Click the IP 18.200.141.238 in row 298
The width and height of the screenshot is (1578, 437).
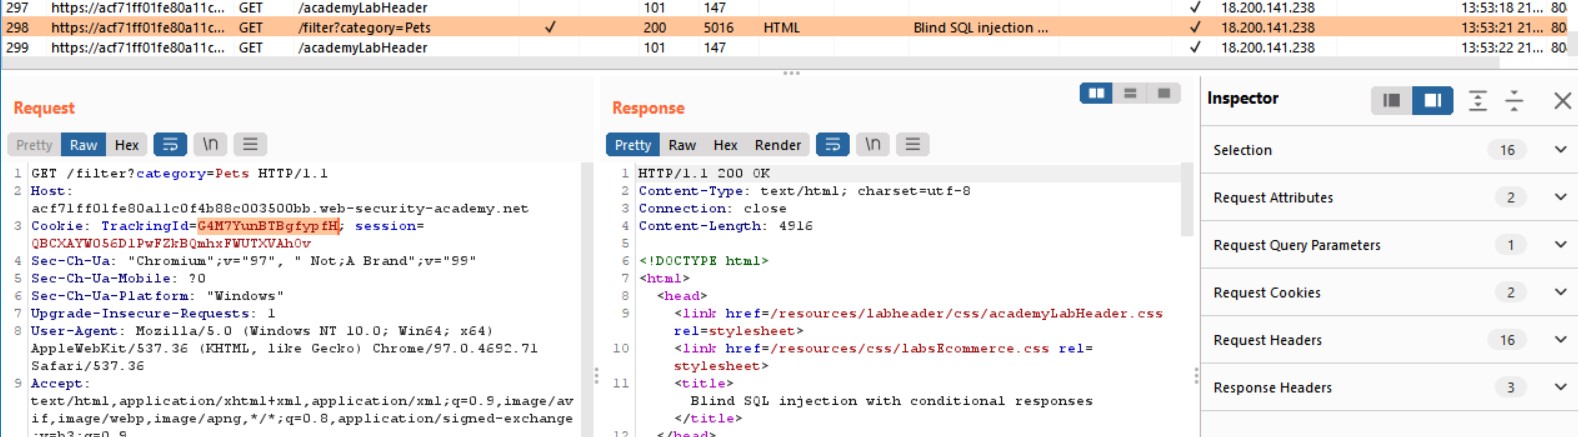point(1268,27)
